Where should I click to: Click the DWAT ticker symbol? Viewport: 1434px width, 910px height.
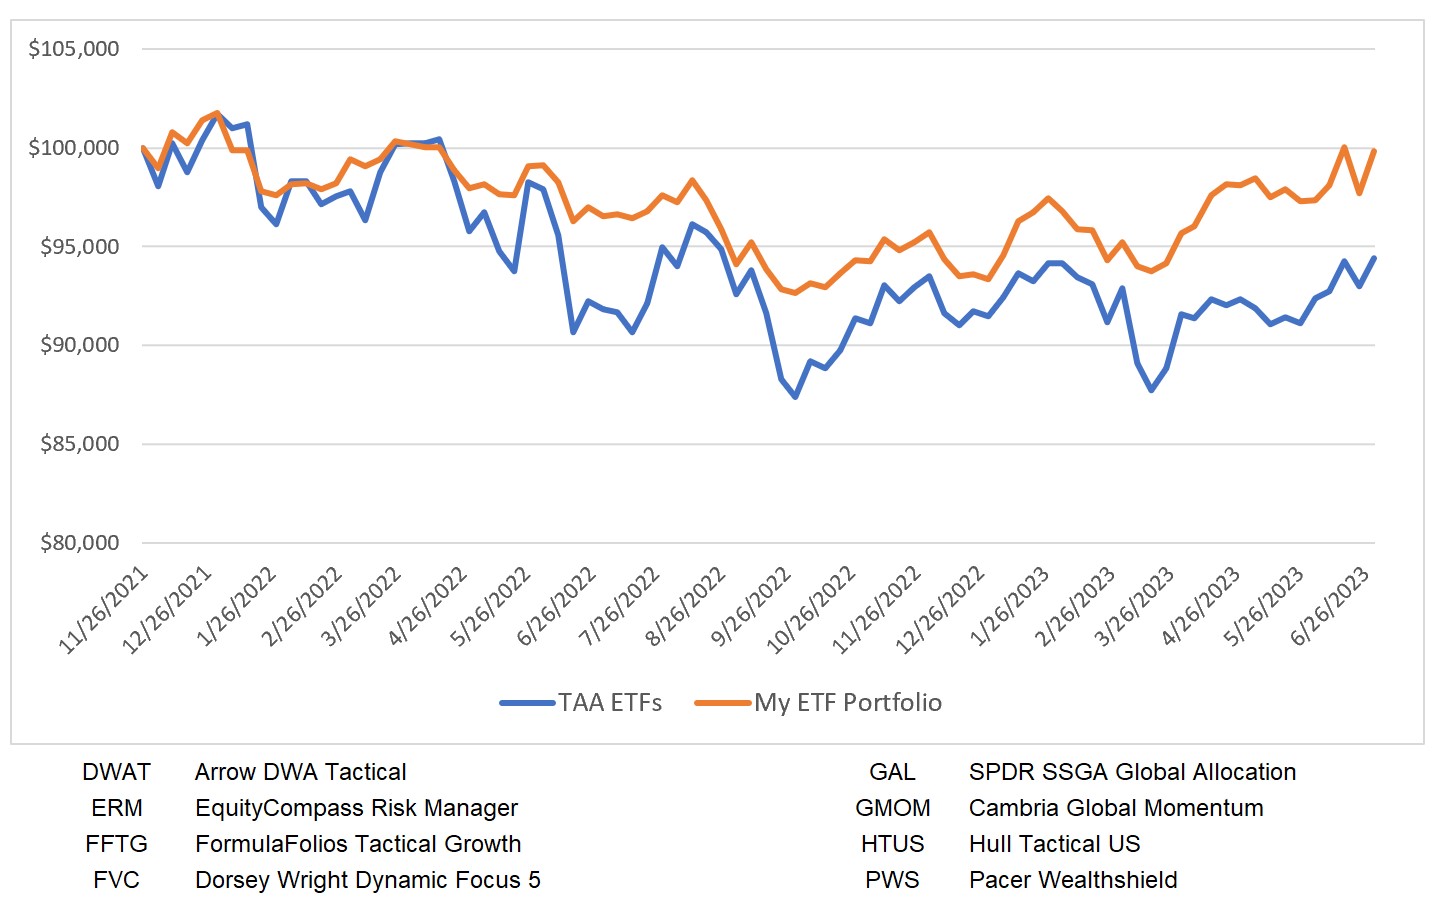pos(116,772)
